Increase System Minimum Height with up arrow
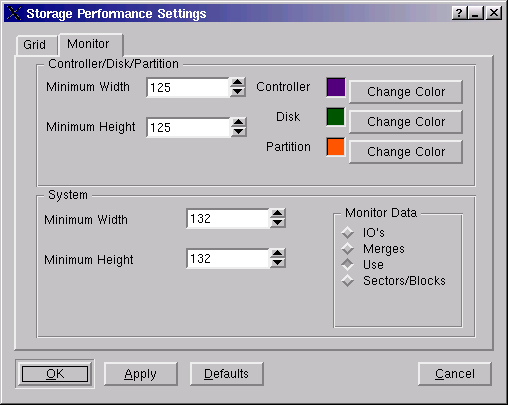Image resolution: width=508 pixels, height=405 pixels. pyautogui.click(x=277, y=253)
